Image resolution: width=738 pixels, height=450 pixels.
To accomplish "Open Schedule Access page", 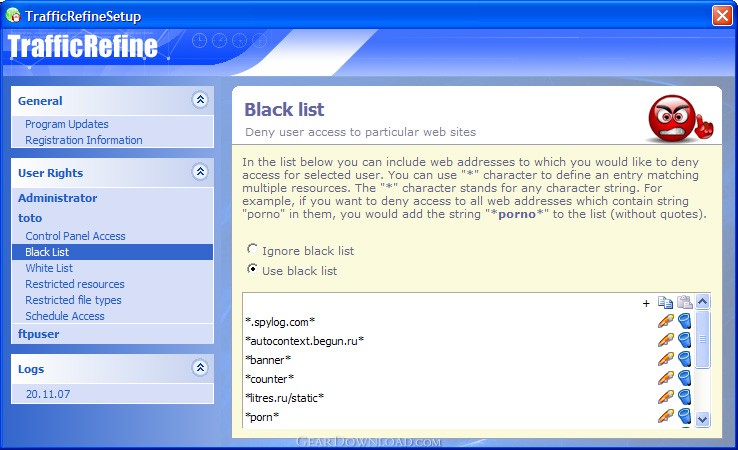I will click(x=65, y=316).
